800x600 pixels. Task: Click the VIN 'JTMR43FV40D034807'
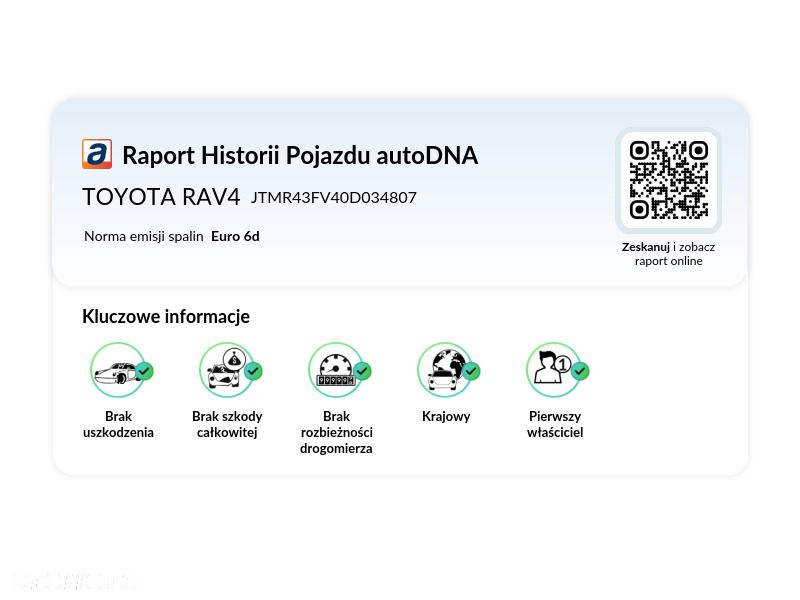[334, 197]
